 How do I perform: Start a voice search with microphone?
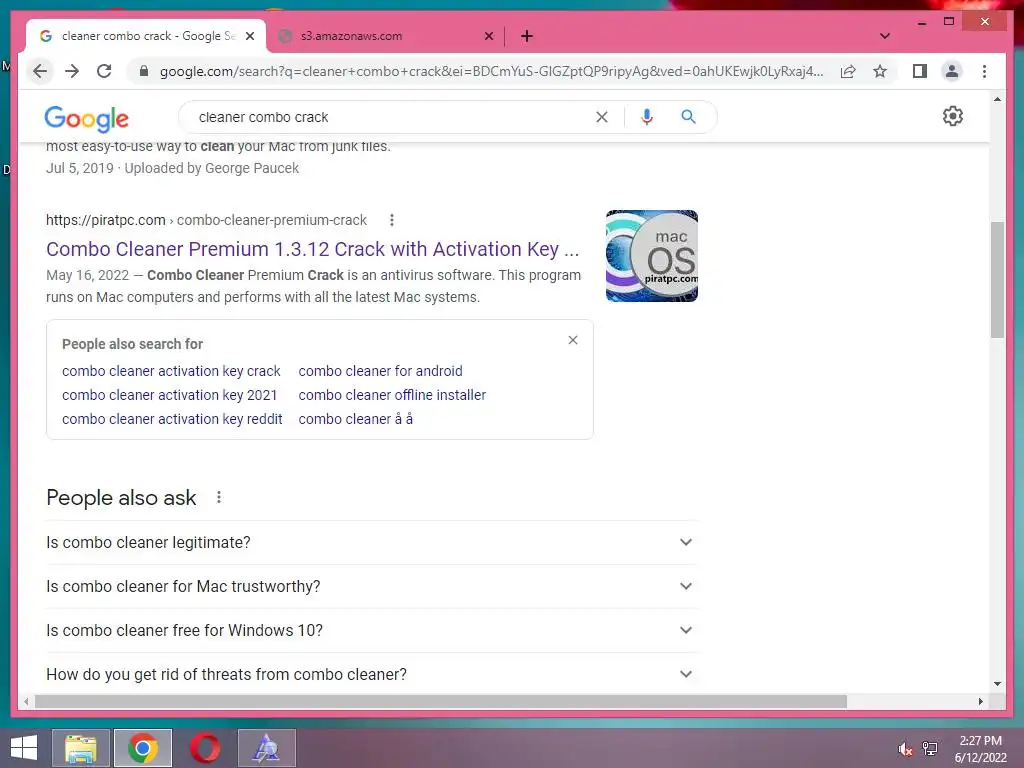(x=647, y=117)
